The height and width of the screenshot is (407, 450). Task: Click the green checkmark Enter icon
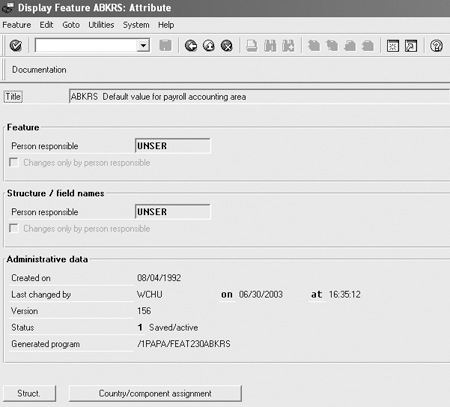click(15, 45)
